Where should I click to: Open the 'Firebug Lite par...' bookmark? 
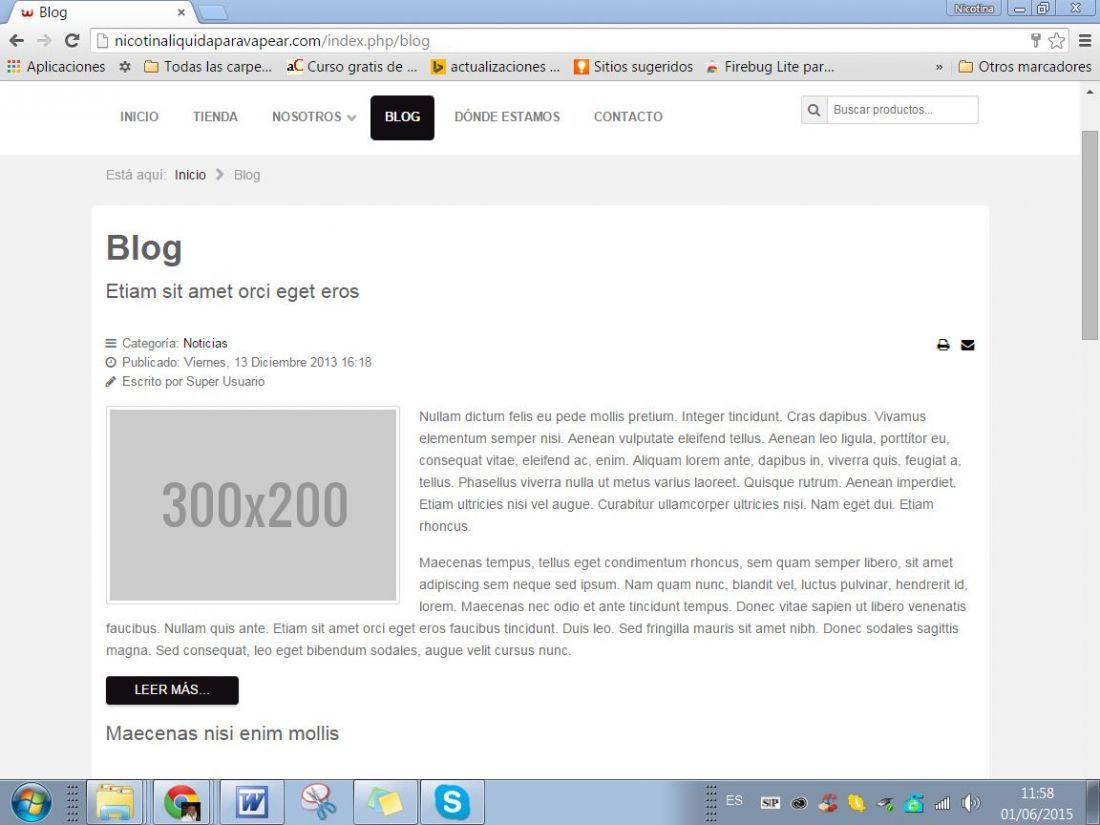pos(770,67)
